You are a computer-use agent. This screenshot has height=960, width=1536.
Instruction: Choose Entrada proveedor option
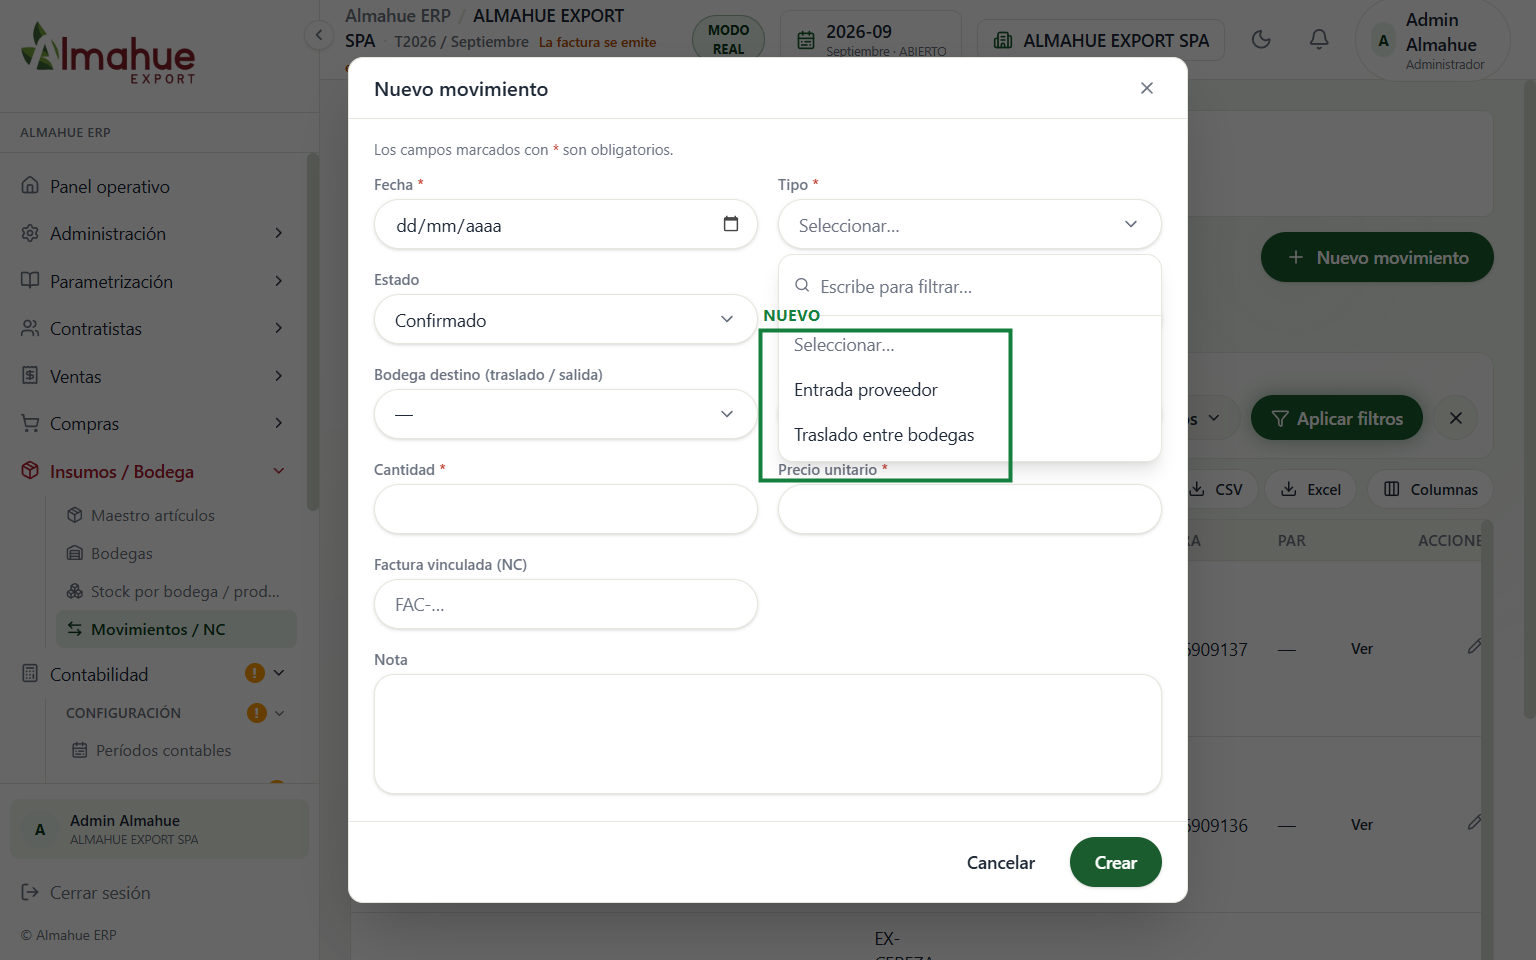[x=969, y=389]
